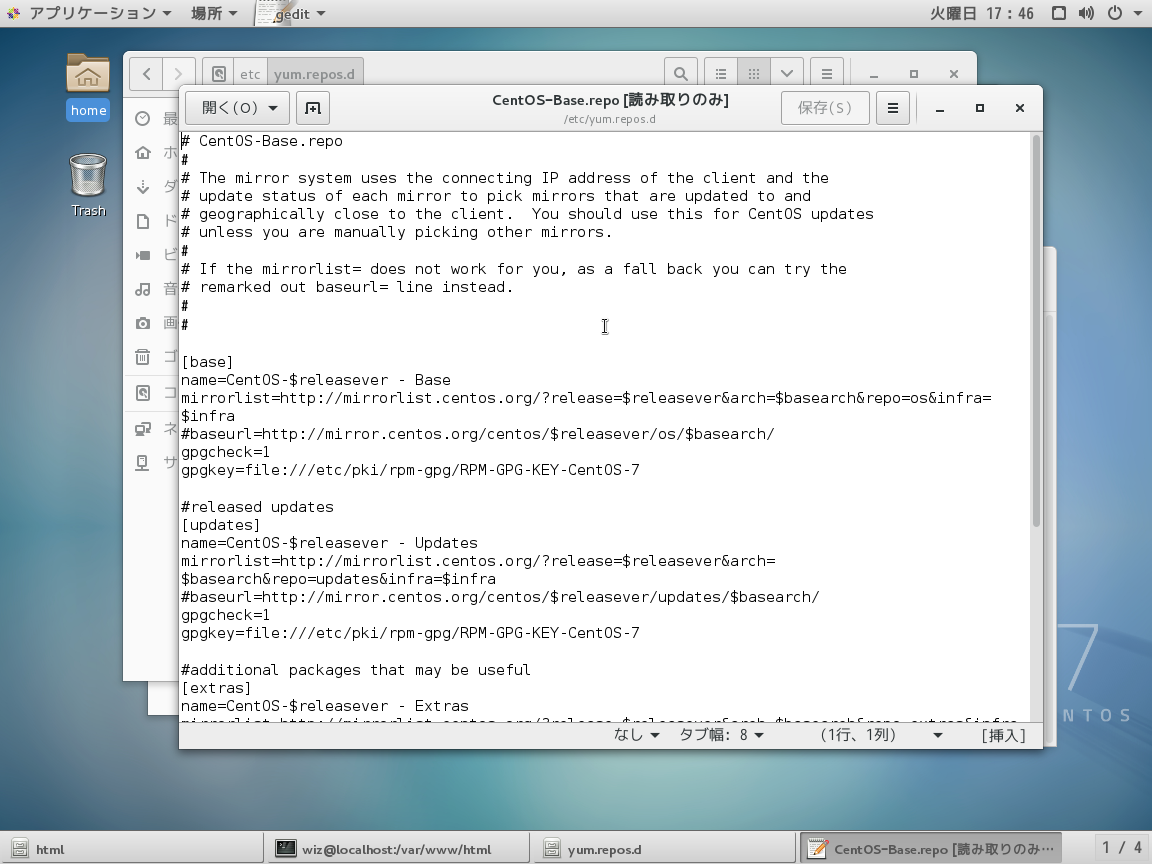Screen dimensions: 1152x864
Task: Click /etc/yum.repos.d path subtitle in gedit
Action: click(x=610, y=119)
